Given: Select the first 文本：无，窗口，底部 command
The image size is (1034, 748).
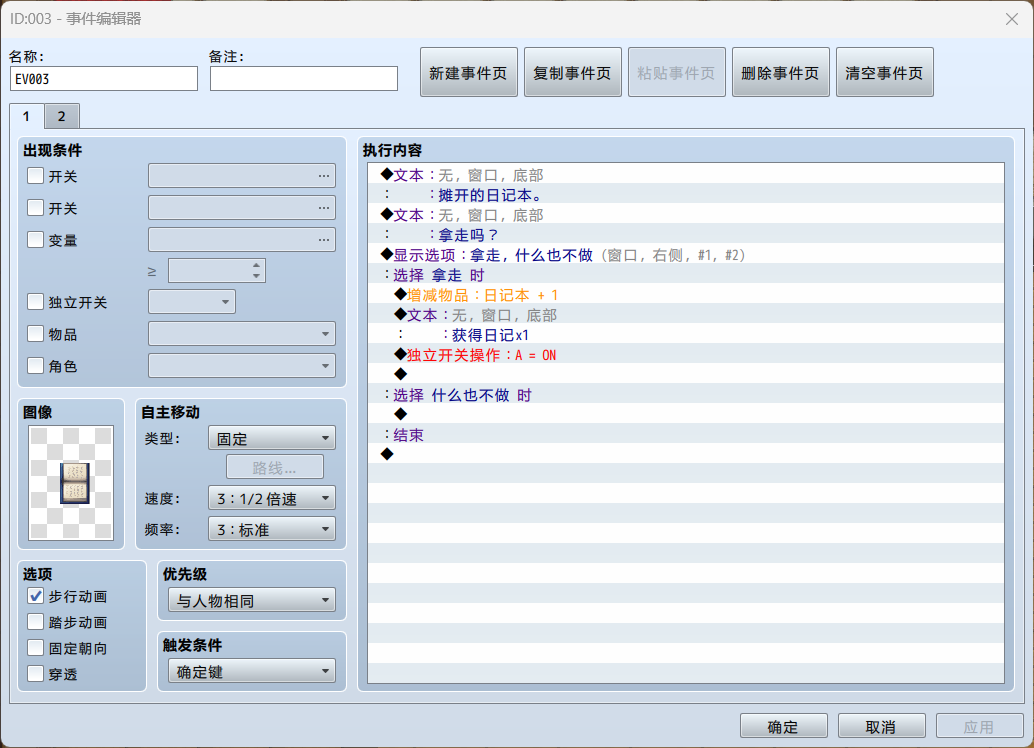Looking at the screenshot, I should pos(686,175).
